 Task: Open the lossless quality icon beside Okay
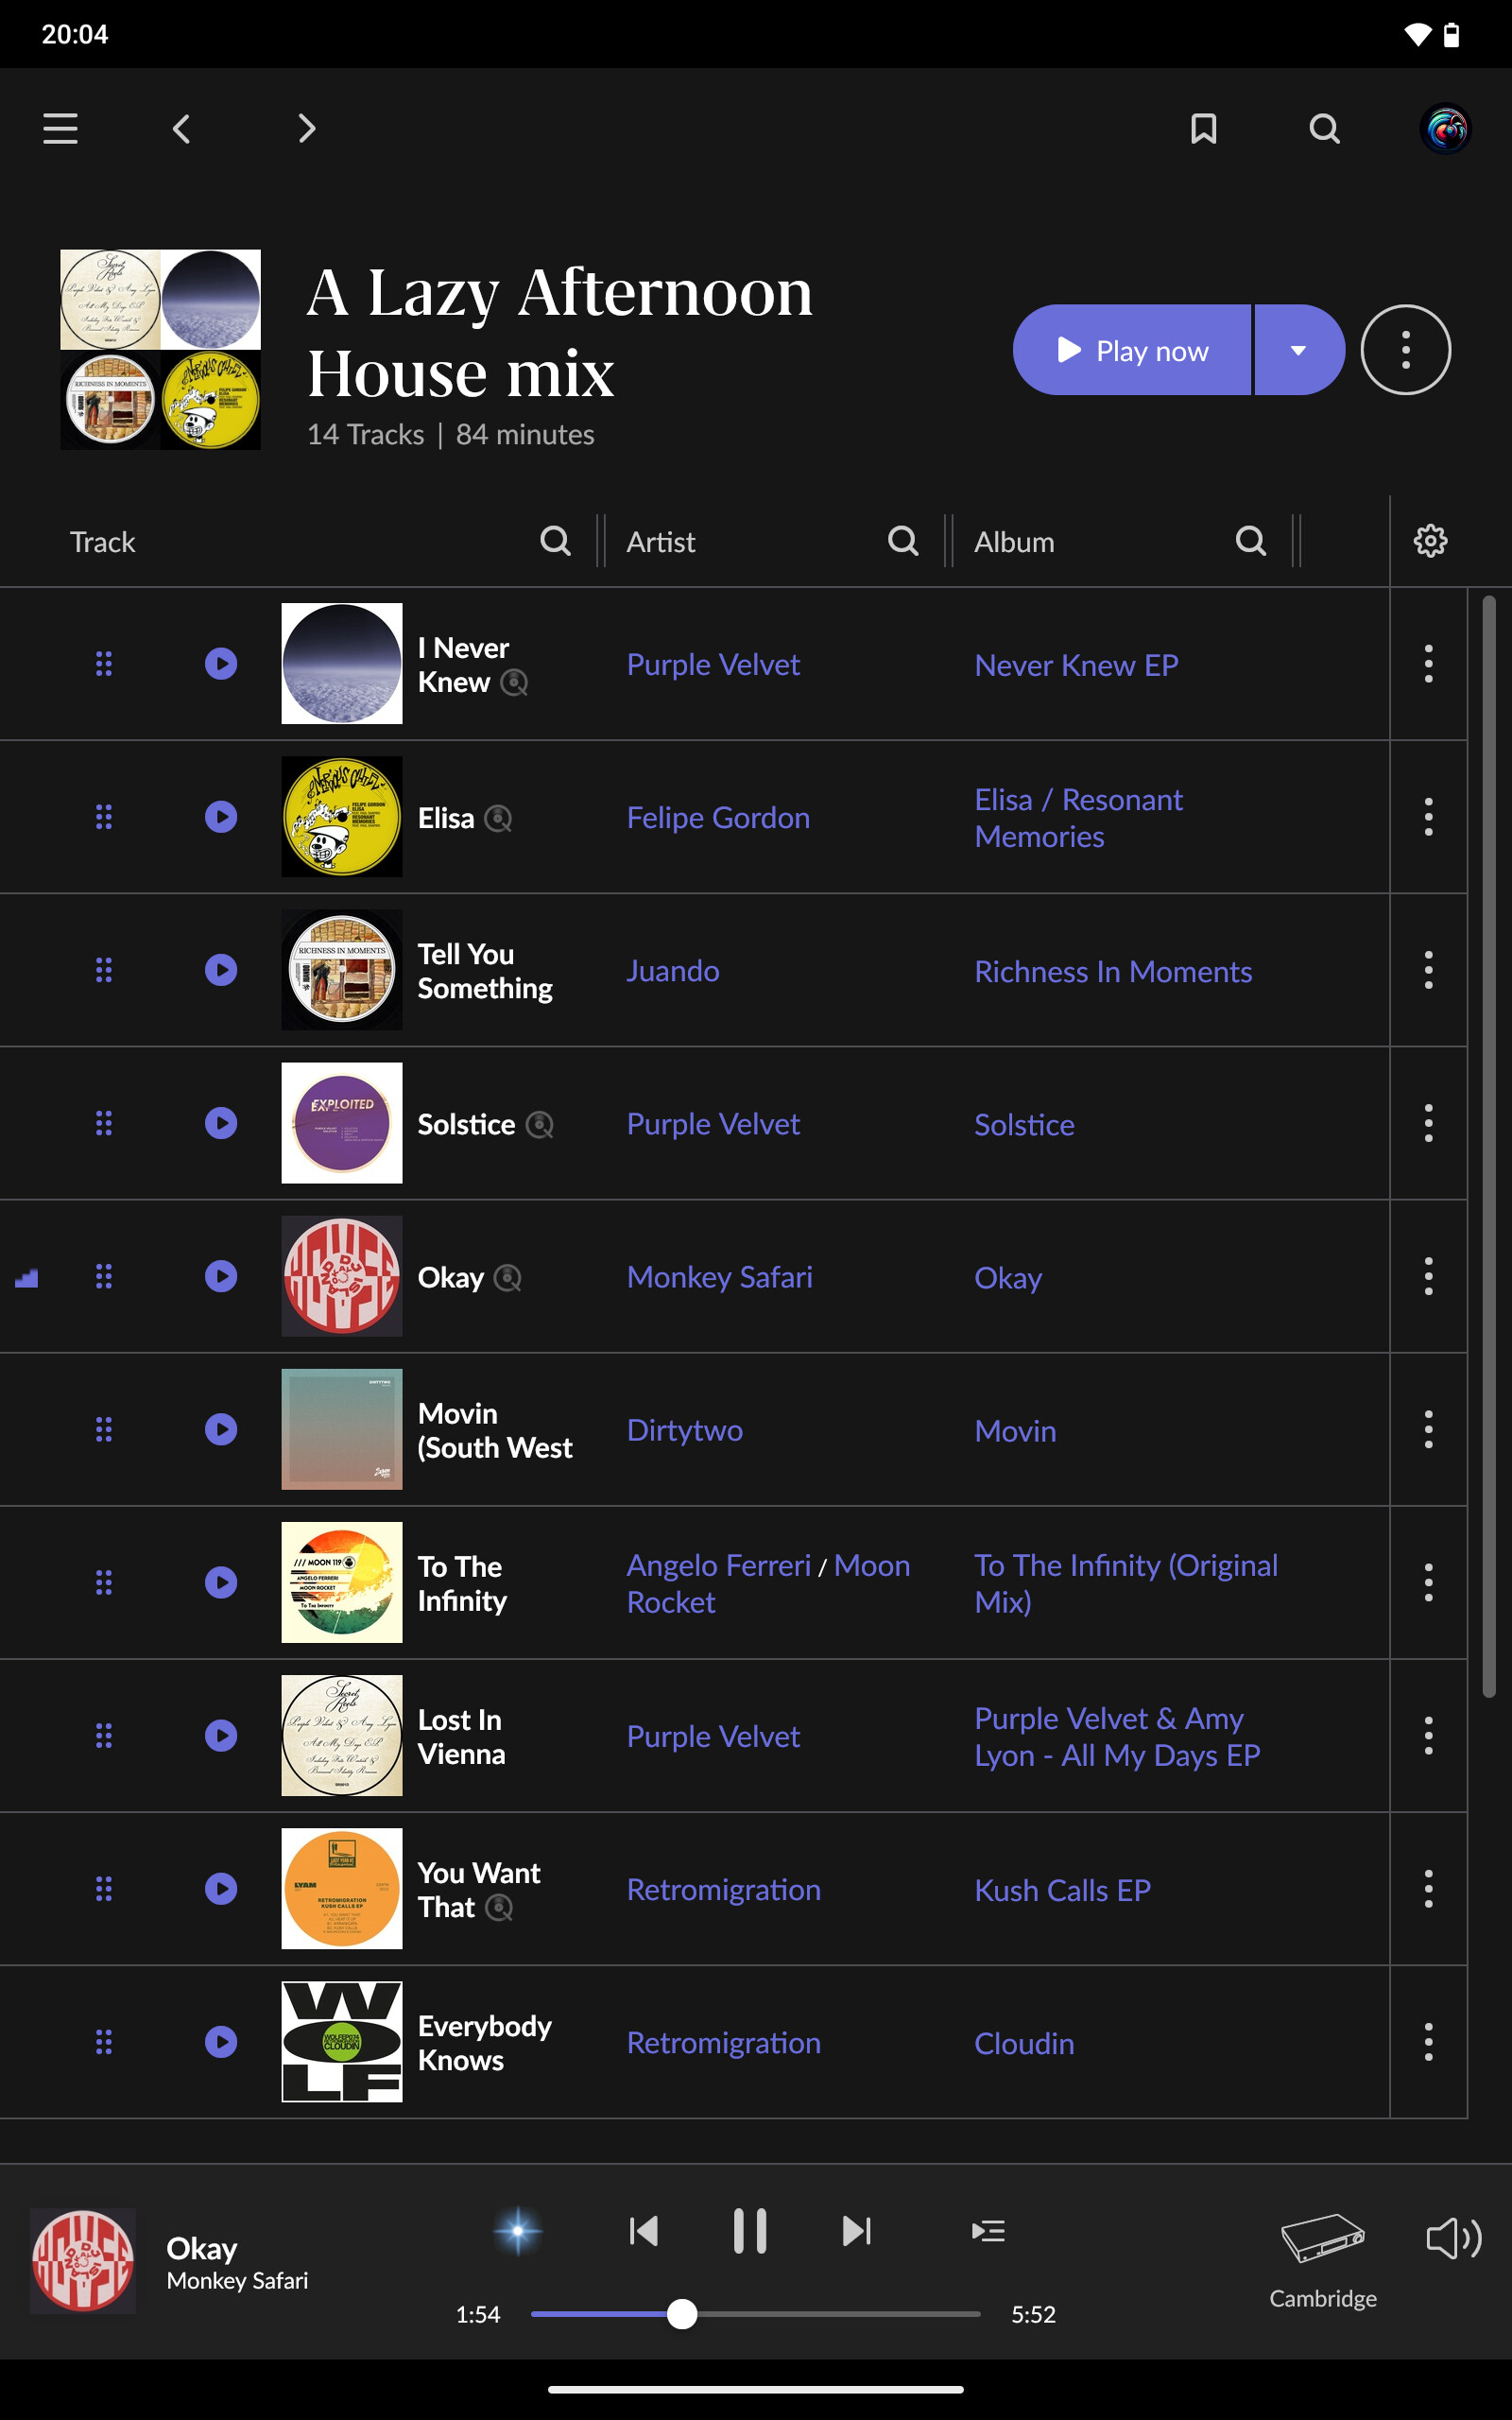[x=508, y=1278]
